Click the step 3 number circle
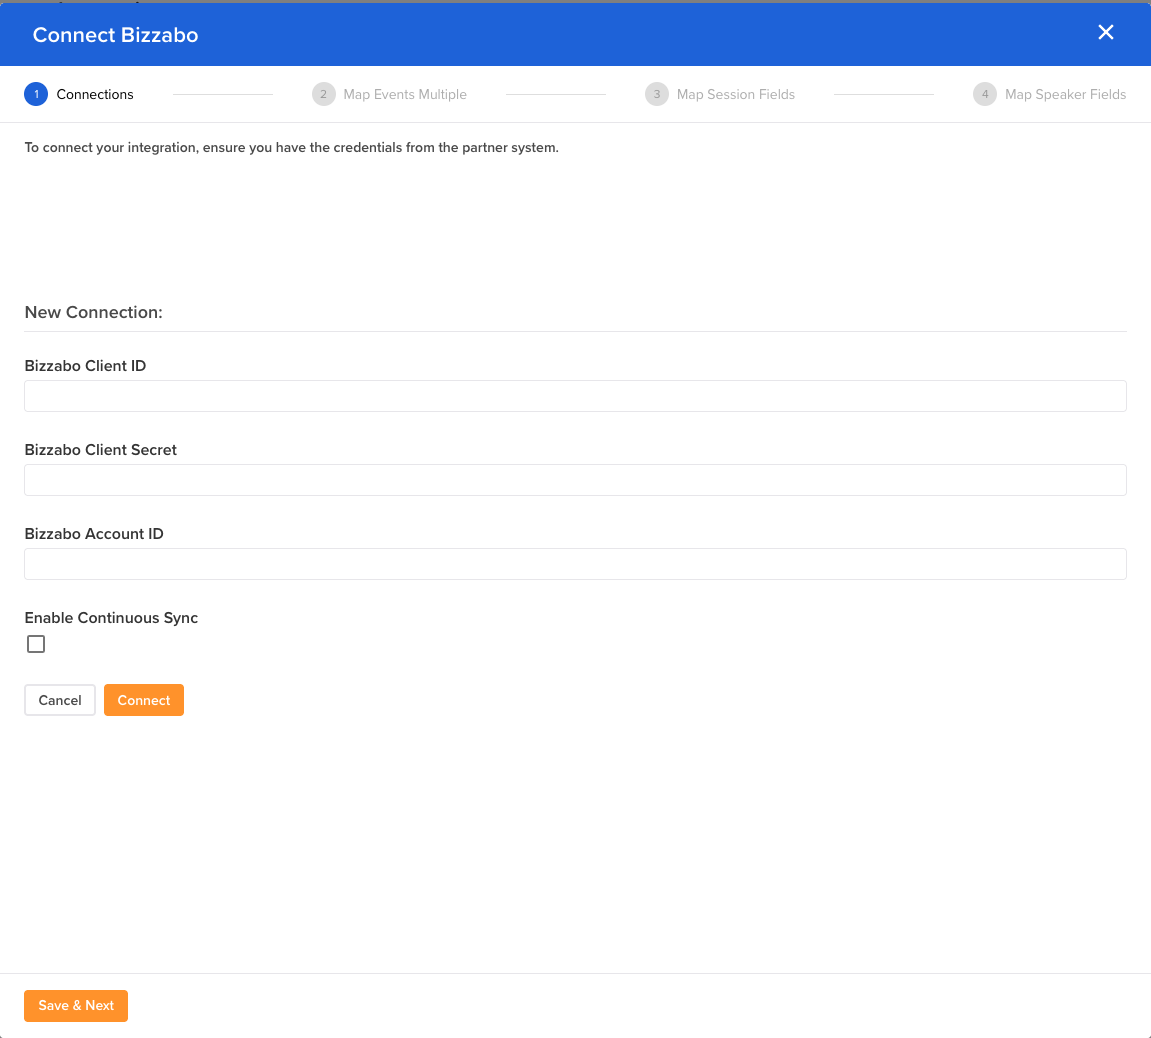Viewport: 1151px width, 1038px height. pyautogui.click(x=657, y=94)
